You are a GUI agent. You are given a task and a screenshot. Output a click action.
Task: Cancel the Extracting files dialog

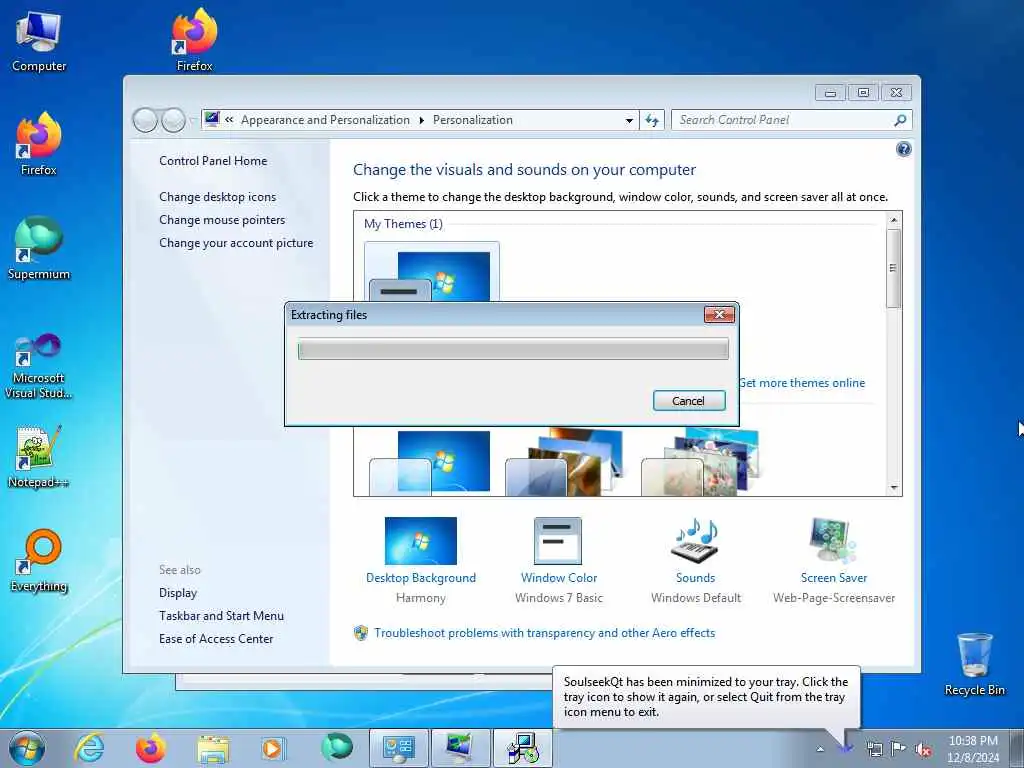[688, 401]
